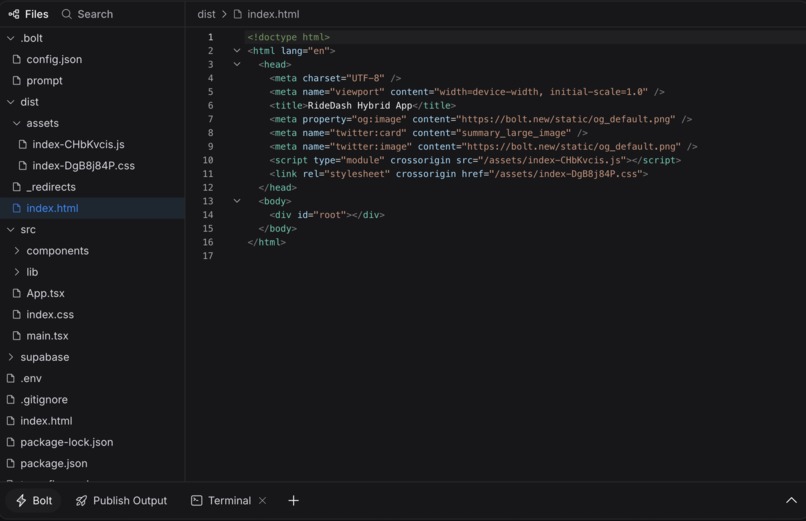This screenshot has width=806, height=521.
Task: Close the Terminal tab
Action: pyautogui.click(x=263, y=500)
